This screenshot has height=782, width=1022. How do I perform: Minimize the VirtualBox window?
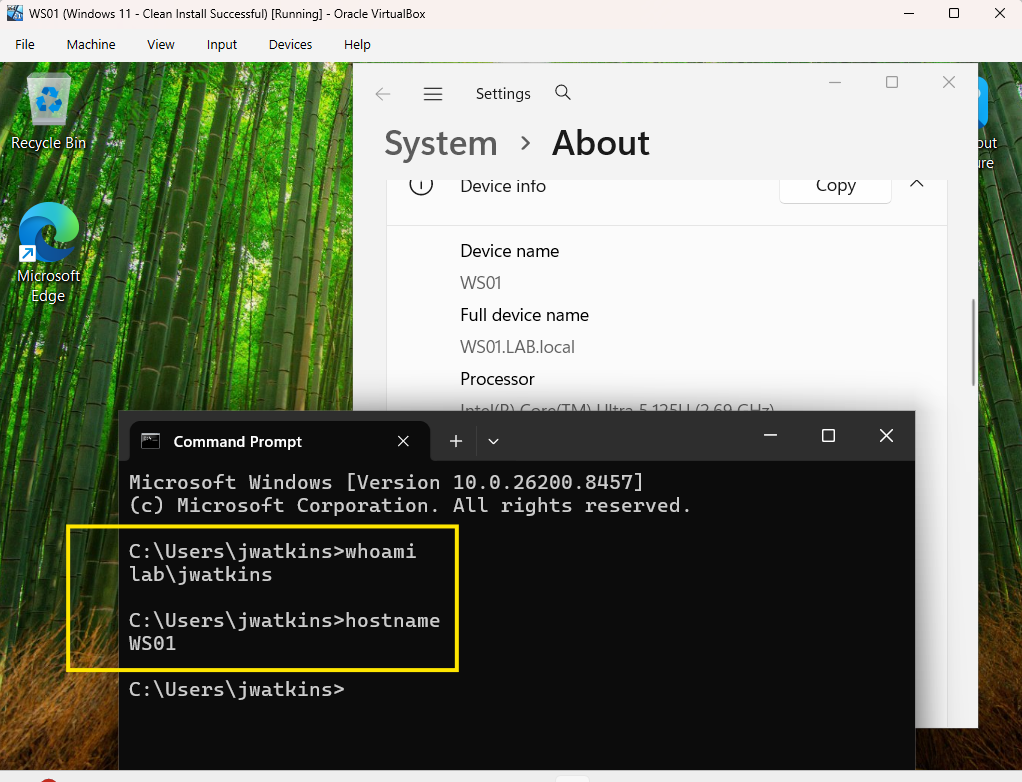909,13
